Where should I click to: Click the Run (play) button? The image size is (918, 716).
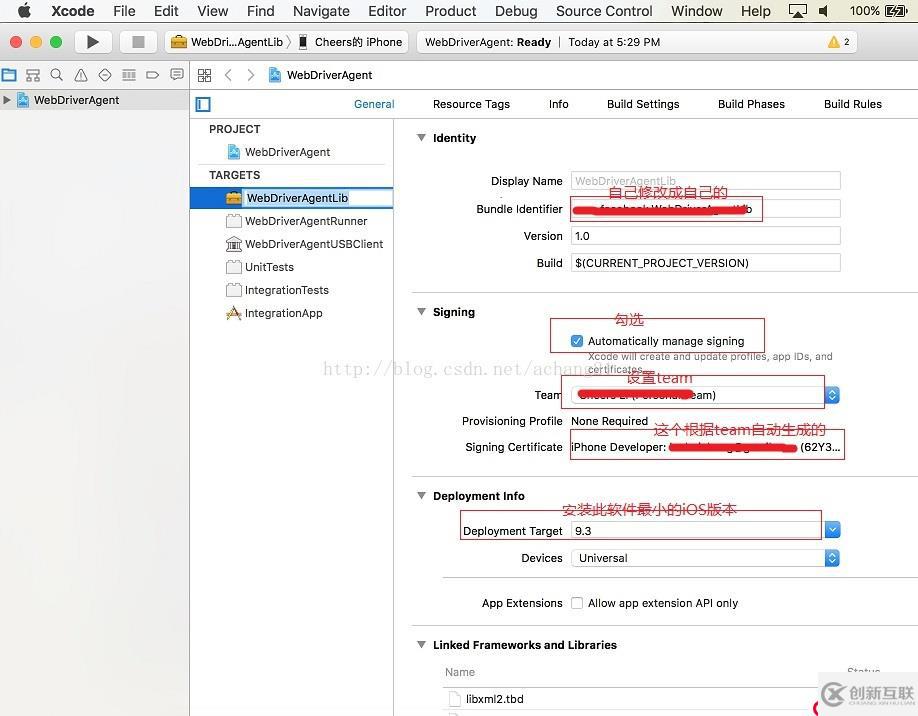point(93,42)
